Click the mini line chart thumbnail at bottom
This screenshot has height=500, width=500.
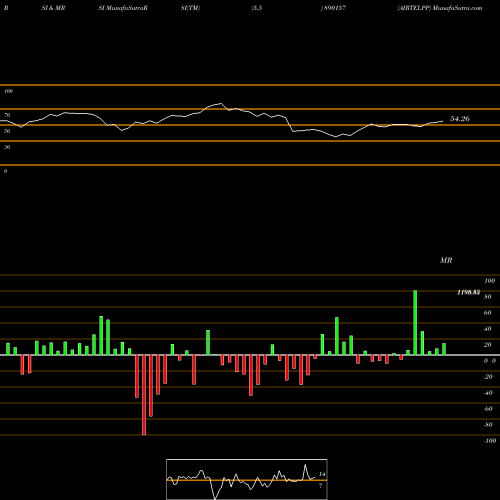pos(247,479)
